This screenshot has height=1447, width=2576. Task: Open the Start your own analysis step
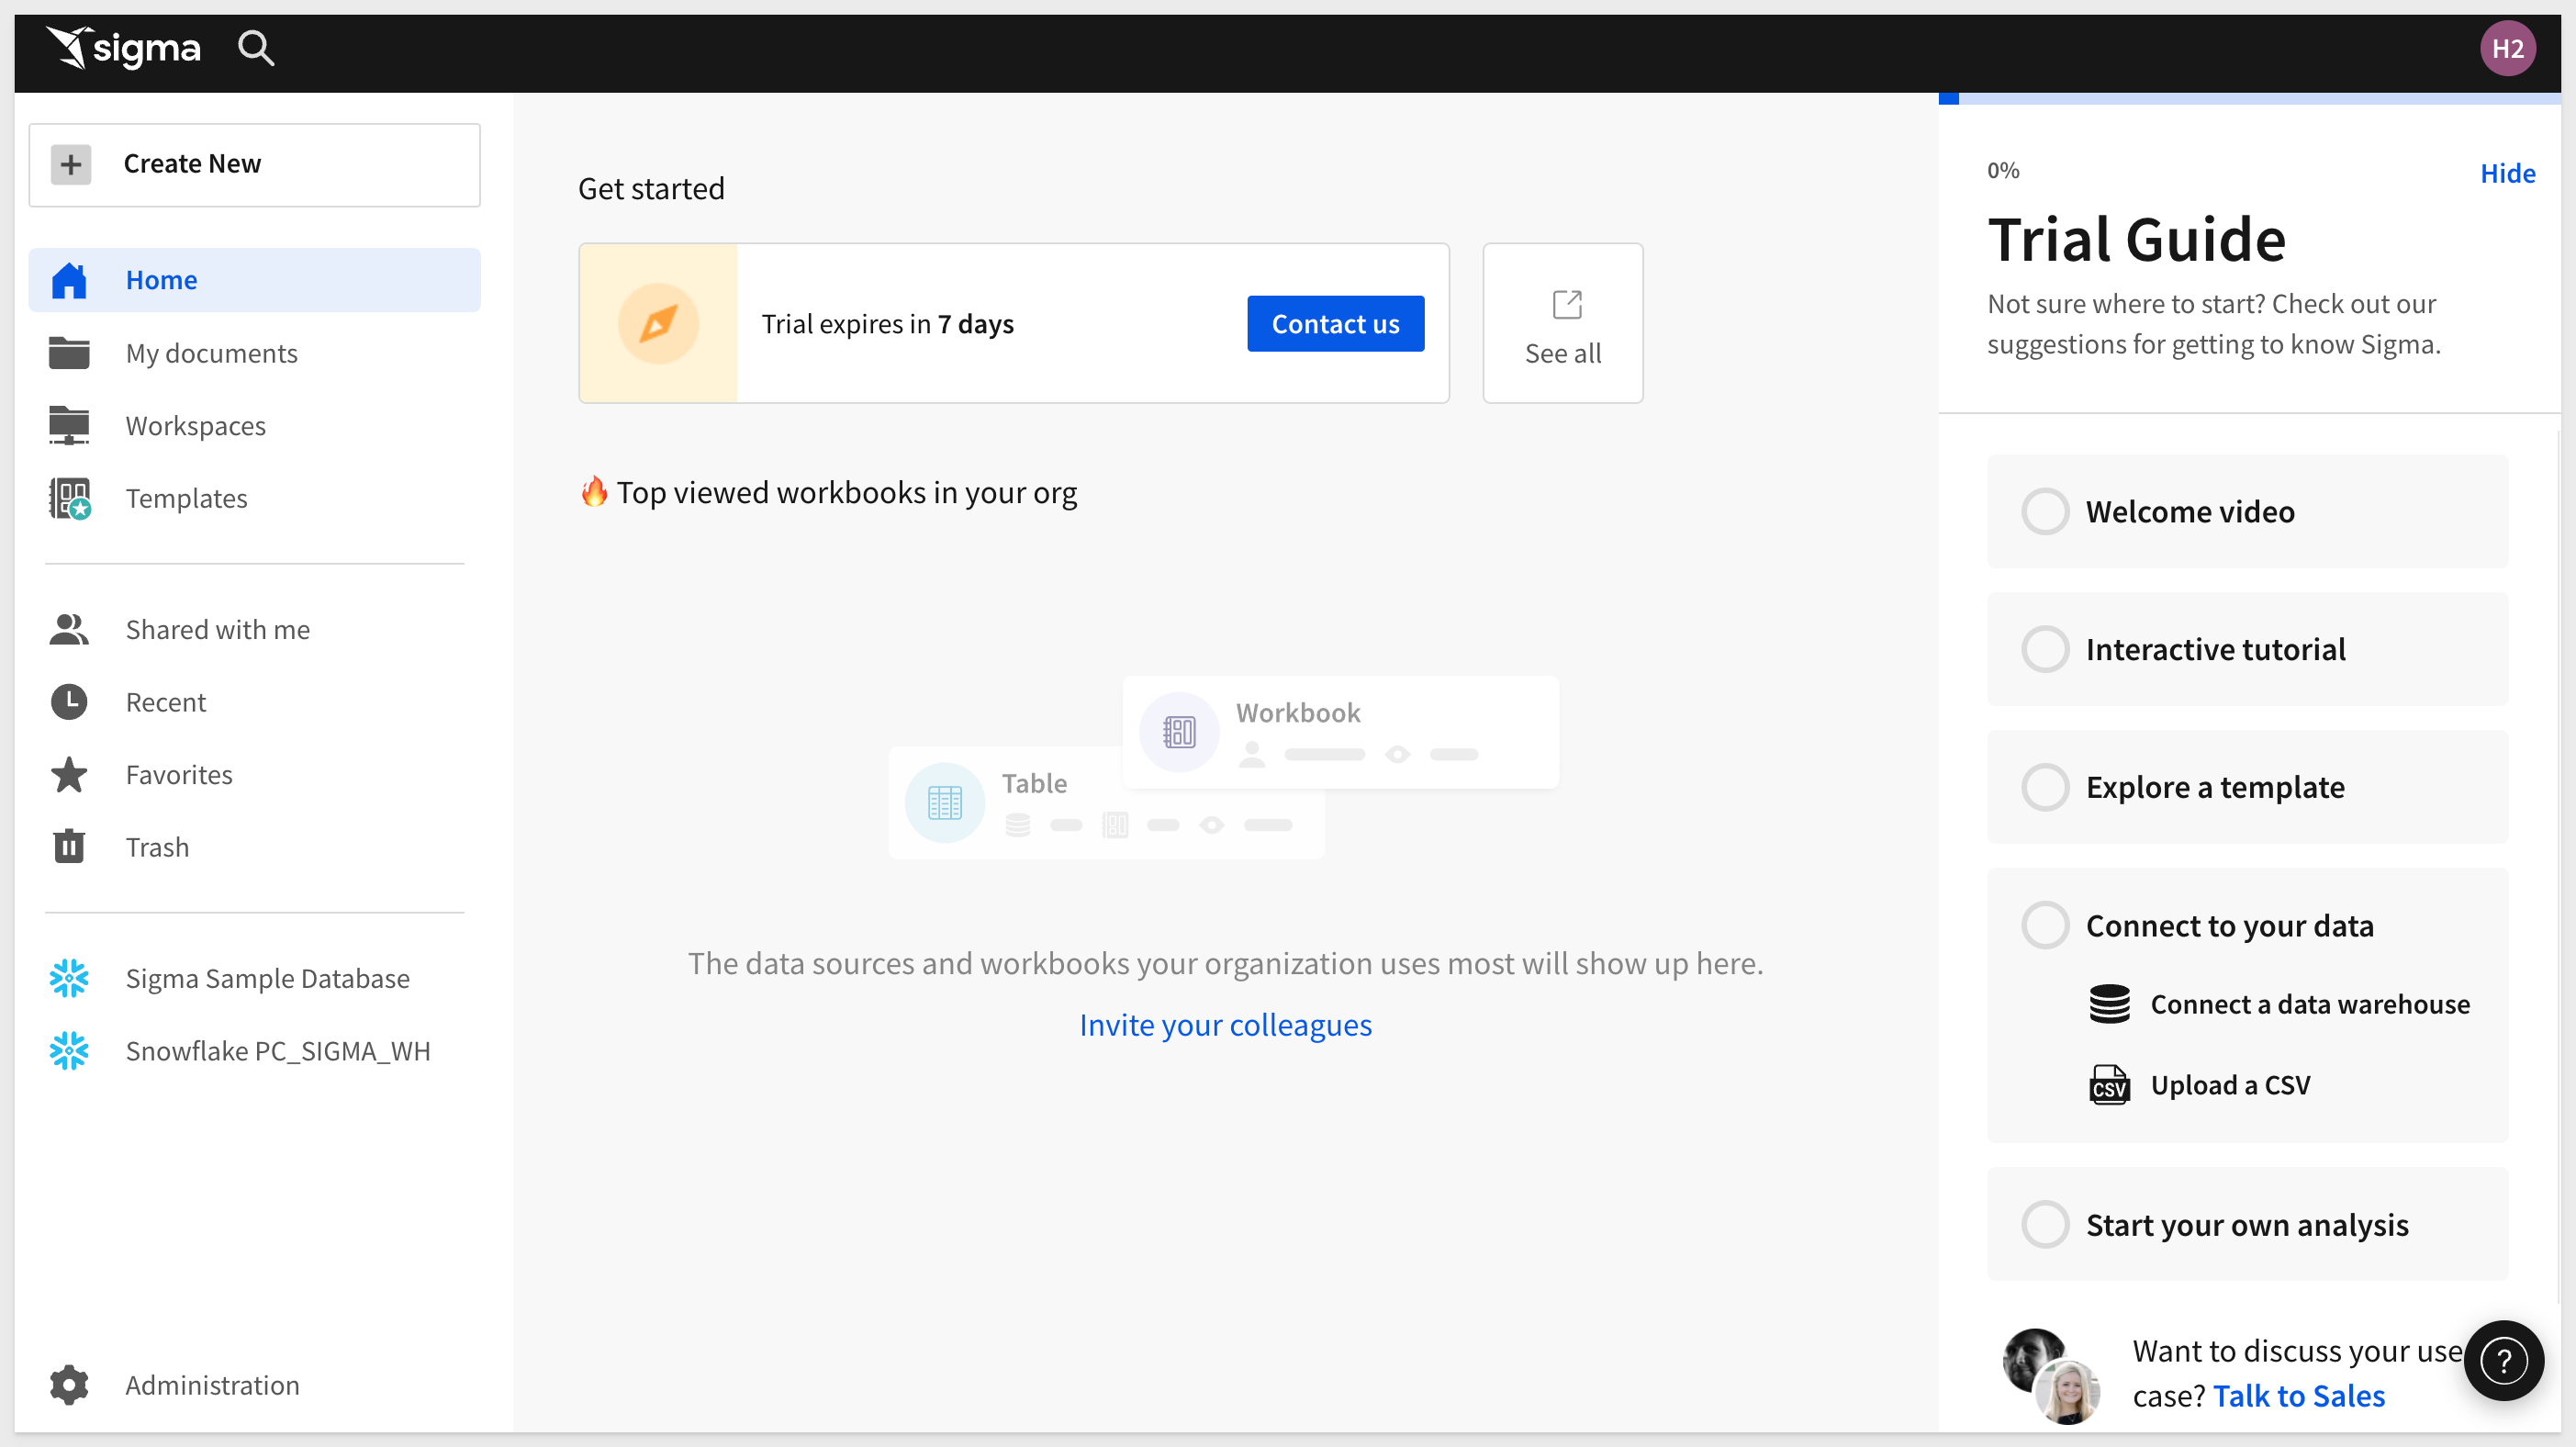2247,1225
